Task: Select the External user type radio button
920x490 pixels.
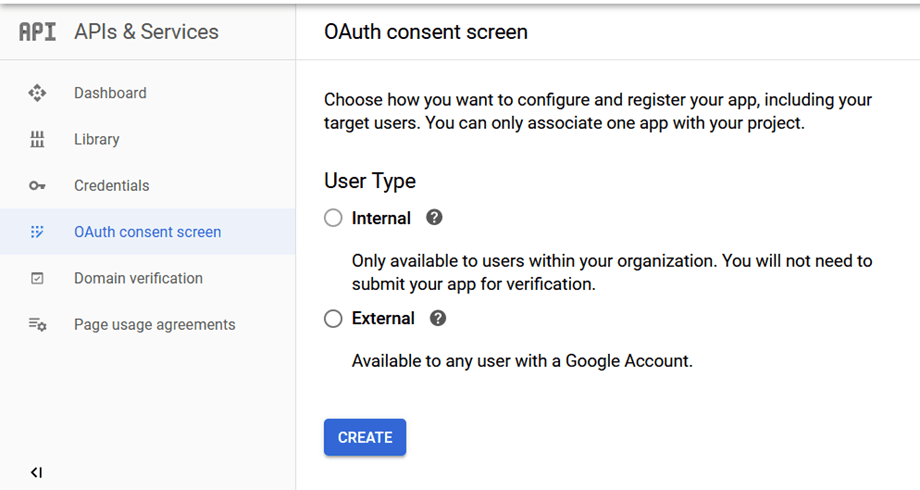Action: tap(333, 319)
